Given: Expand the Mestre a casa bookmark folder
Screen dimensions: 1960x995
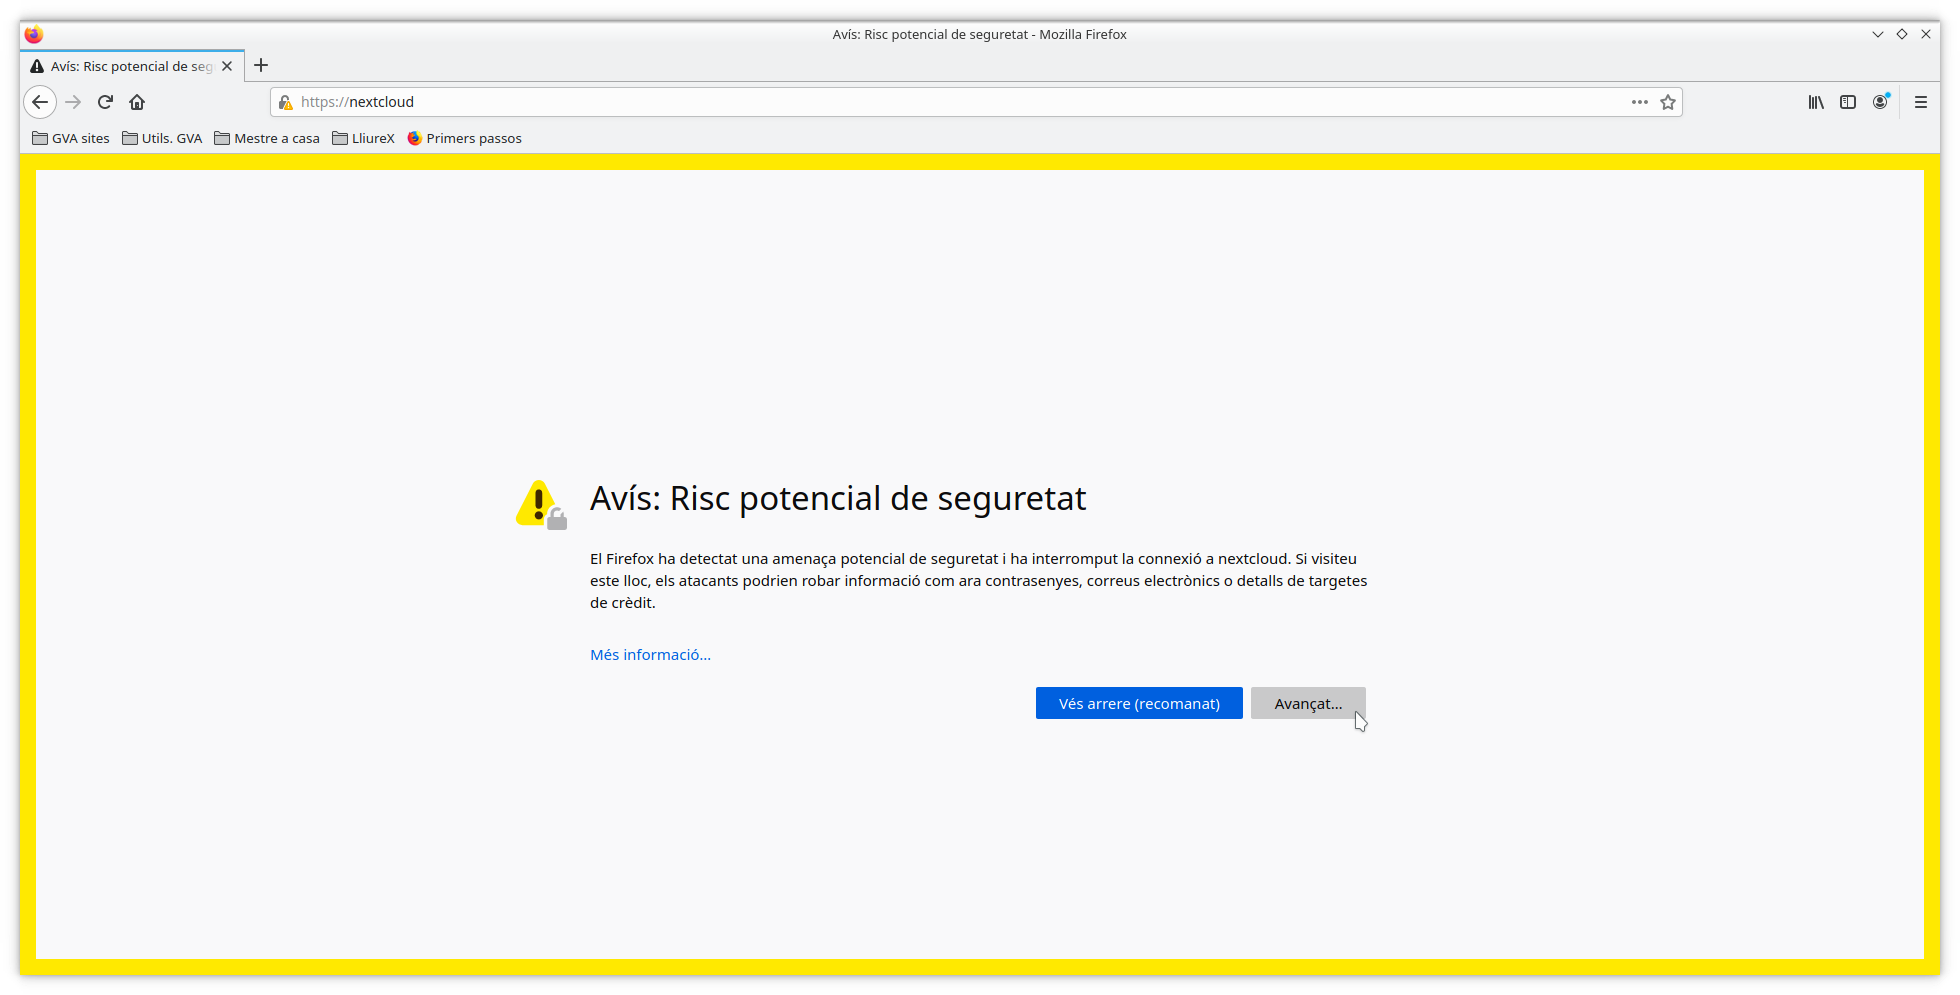Looking at the screenshot, I should pos(267,138).
